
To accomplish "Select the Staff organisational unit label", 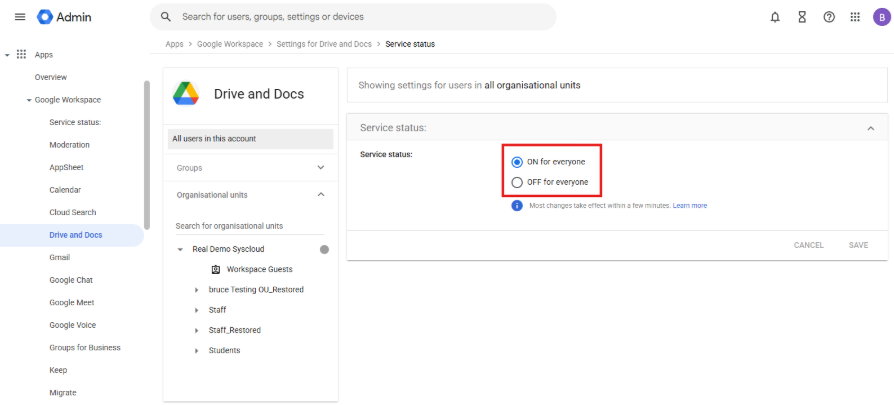I will point(217,310).
